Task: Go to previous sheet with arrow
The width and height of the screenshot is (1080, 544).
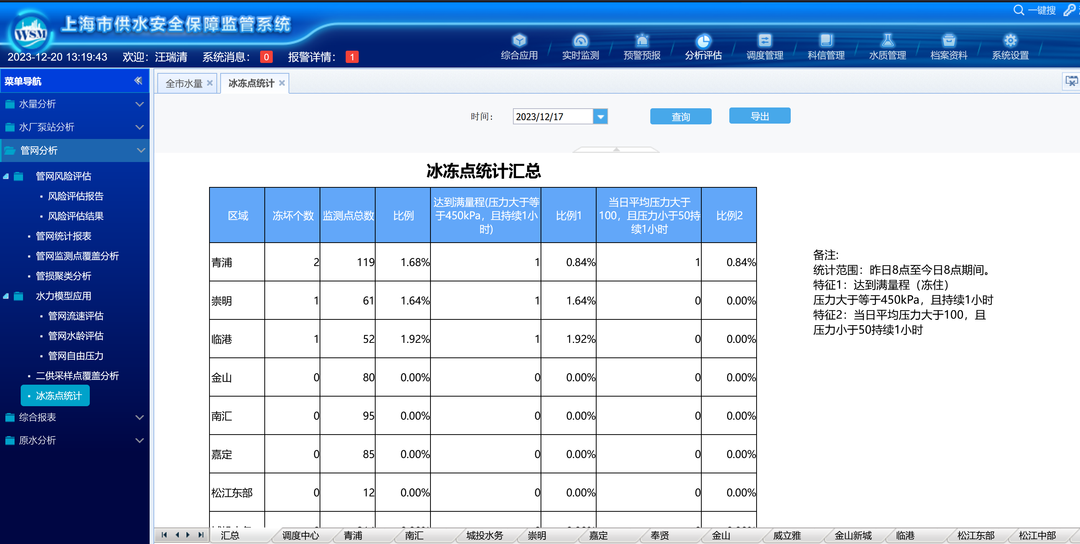Action: pyautogui.click(x=176, y=535)
